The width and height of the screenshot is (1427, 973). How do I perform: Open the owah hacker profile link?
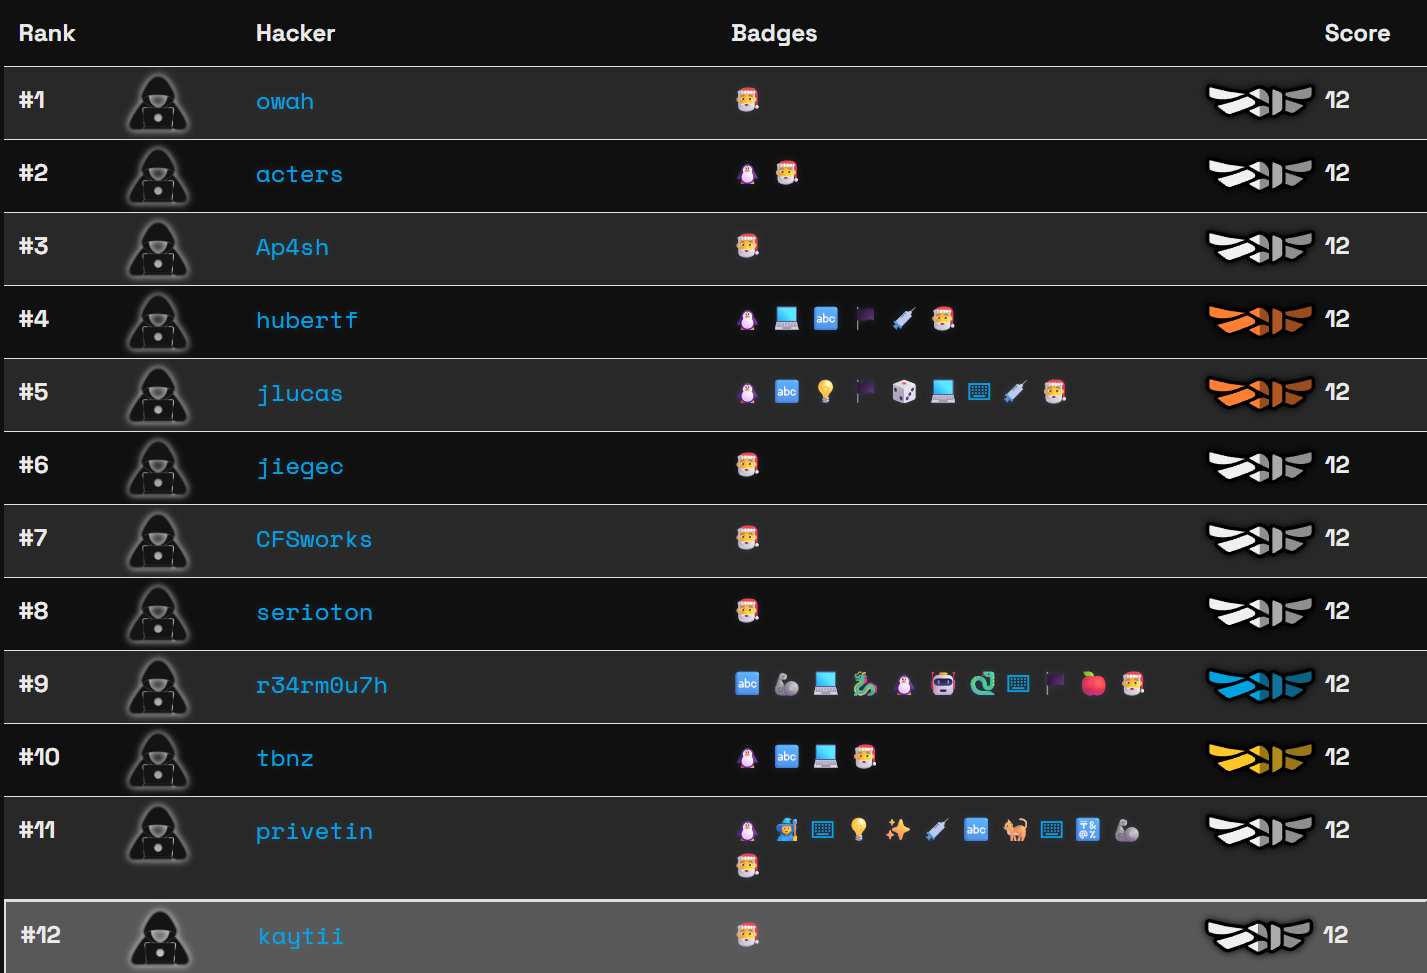point(285,102)
